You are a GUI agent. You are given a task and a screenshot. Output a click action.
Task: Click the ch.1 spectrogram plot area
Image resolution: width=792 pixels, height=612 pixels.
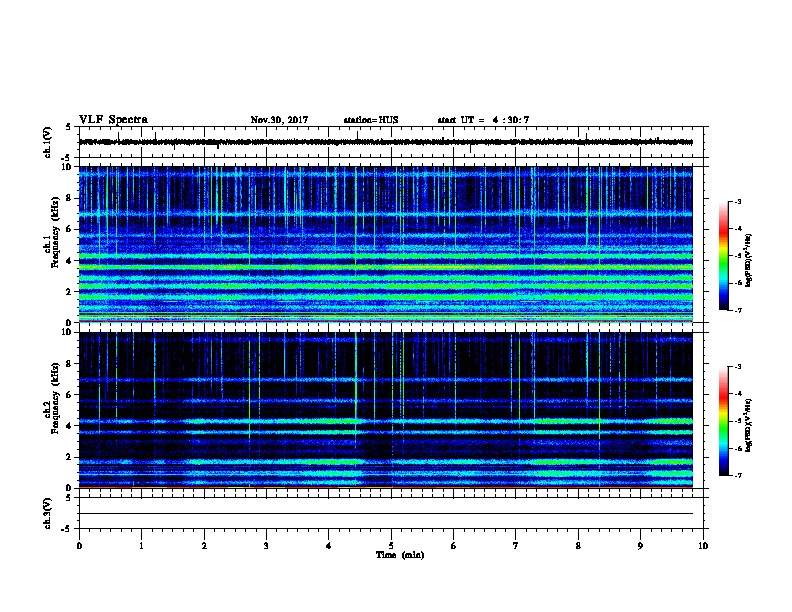[386, 244]
